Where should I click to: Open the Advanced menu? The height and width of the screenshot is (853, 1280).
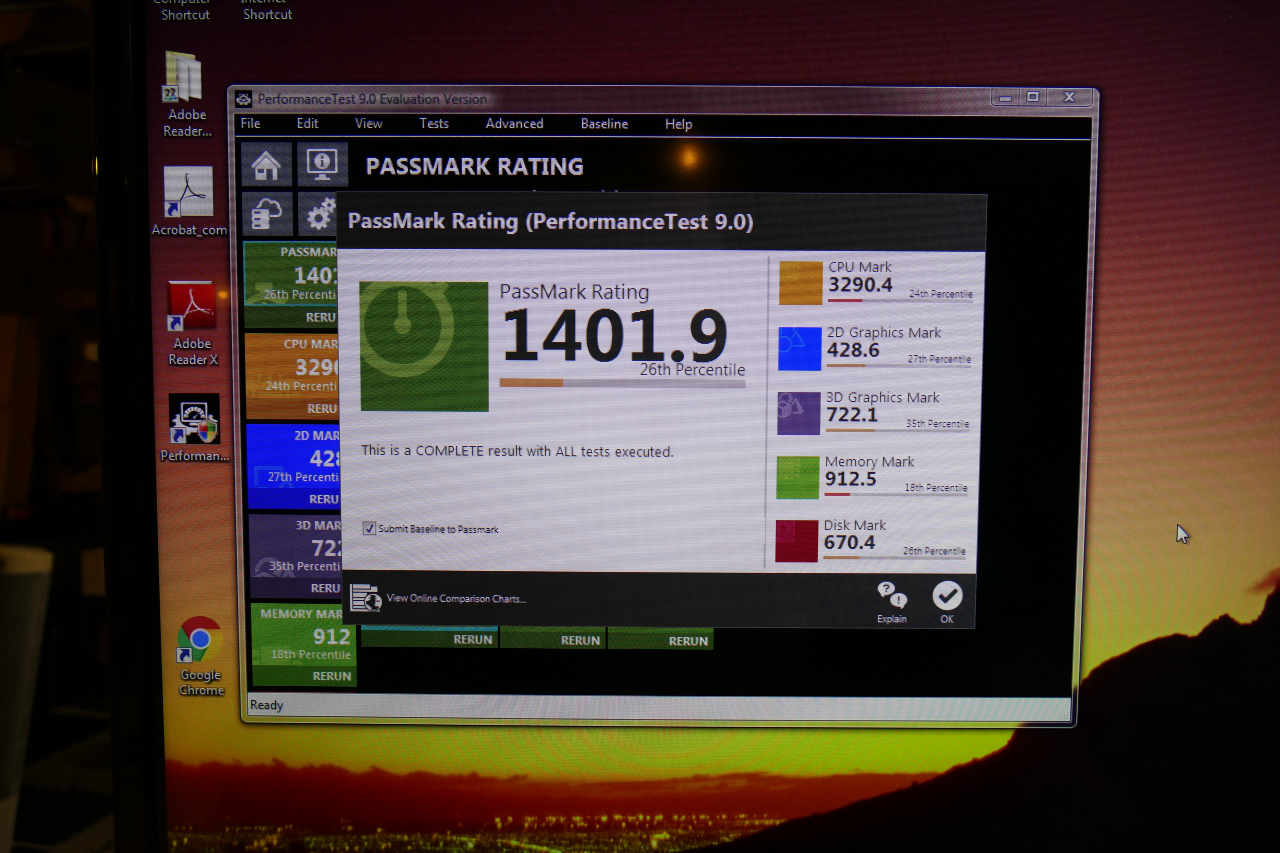pyautogui.click(x=514, y=124)
